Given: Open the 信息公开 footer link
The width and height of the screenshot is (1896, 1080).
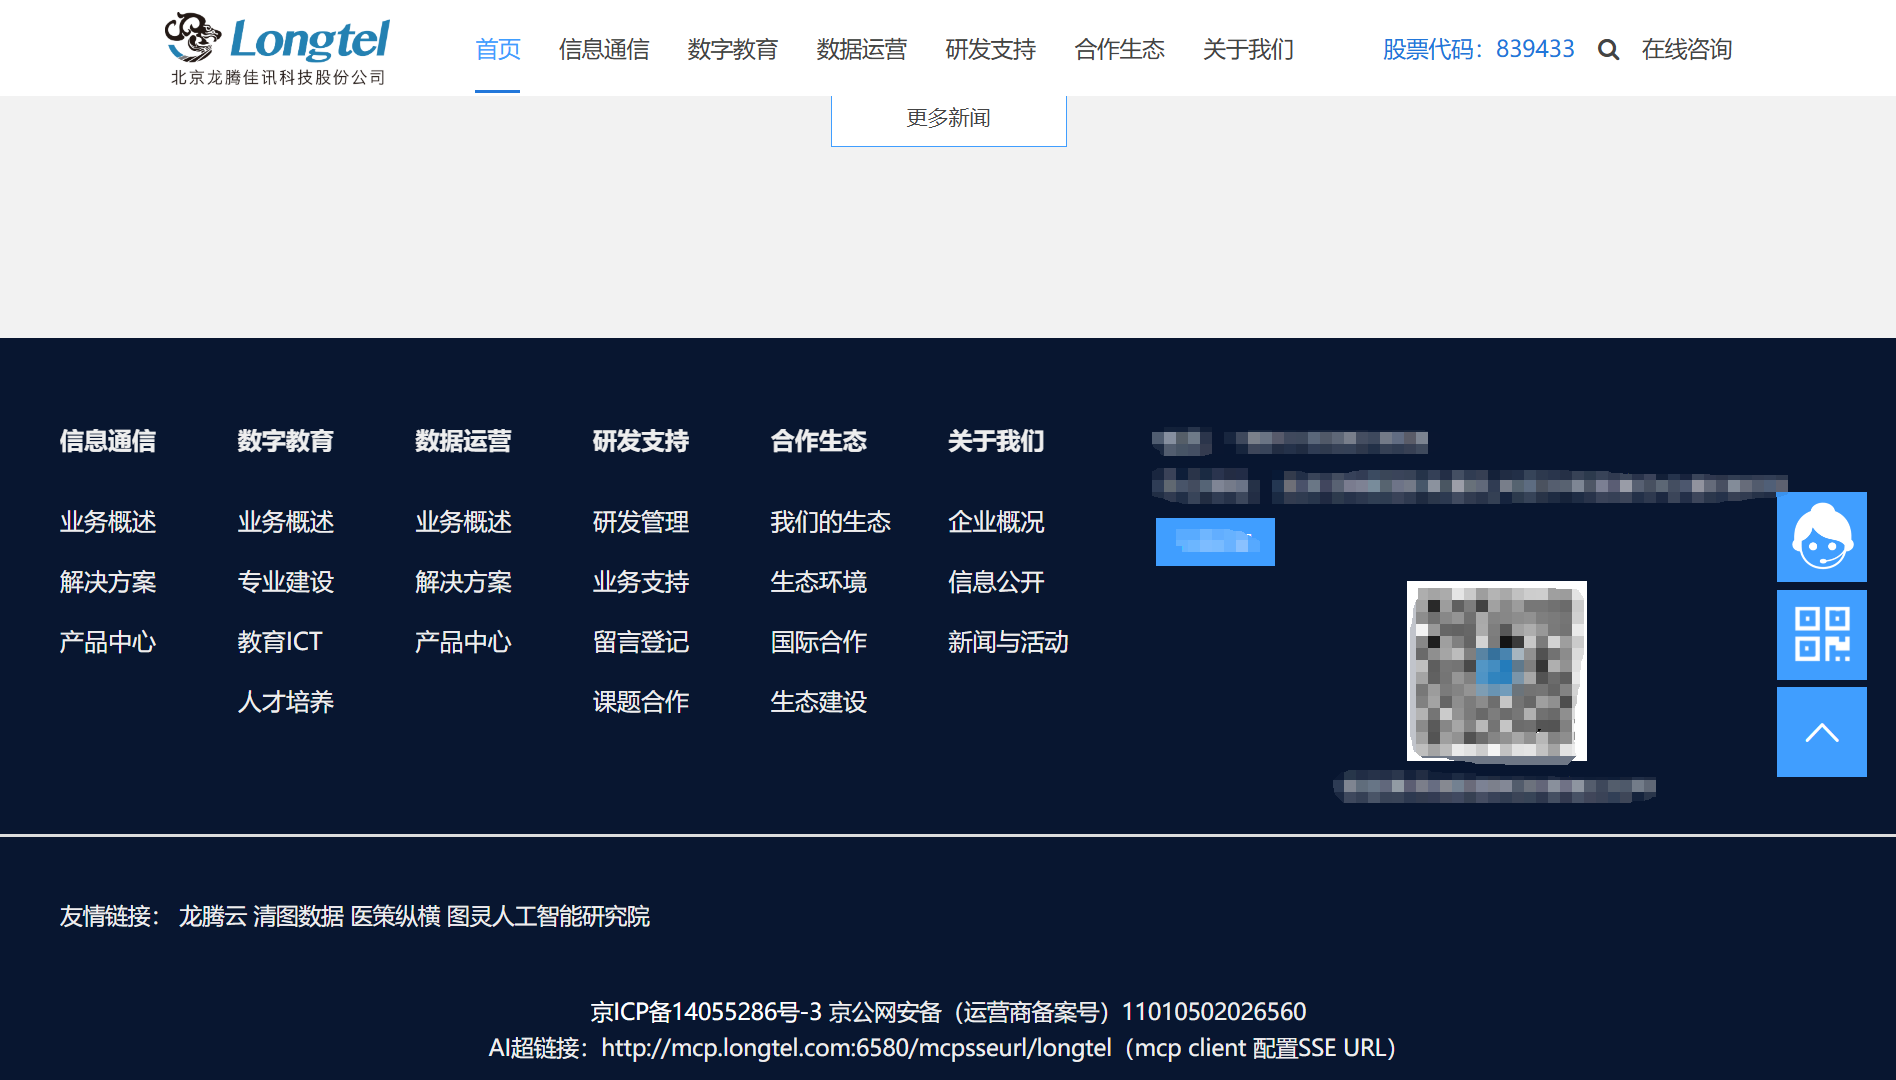Looking at the screenshot, I should 997,582.
